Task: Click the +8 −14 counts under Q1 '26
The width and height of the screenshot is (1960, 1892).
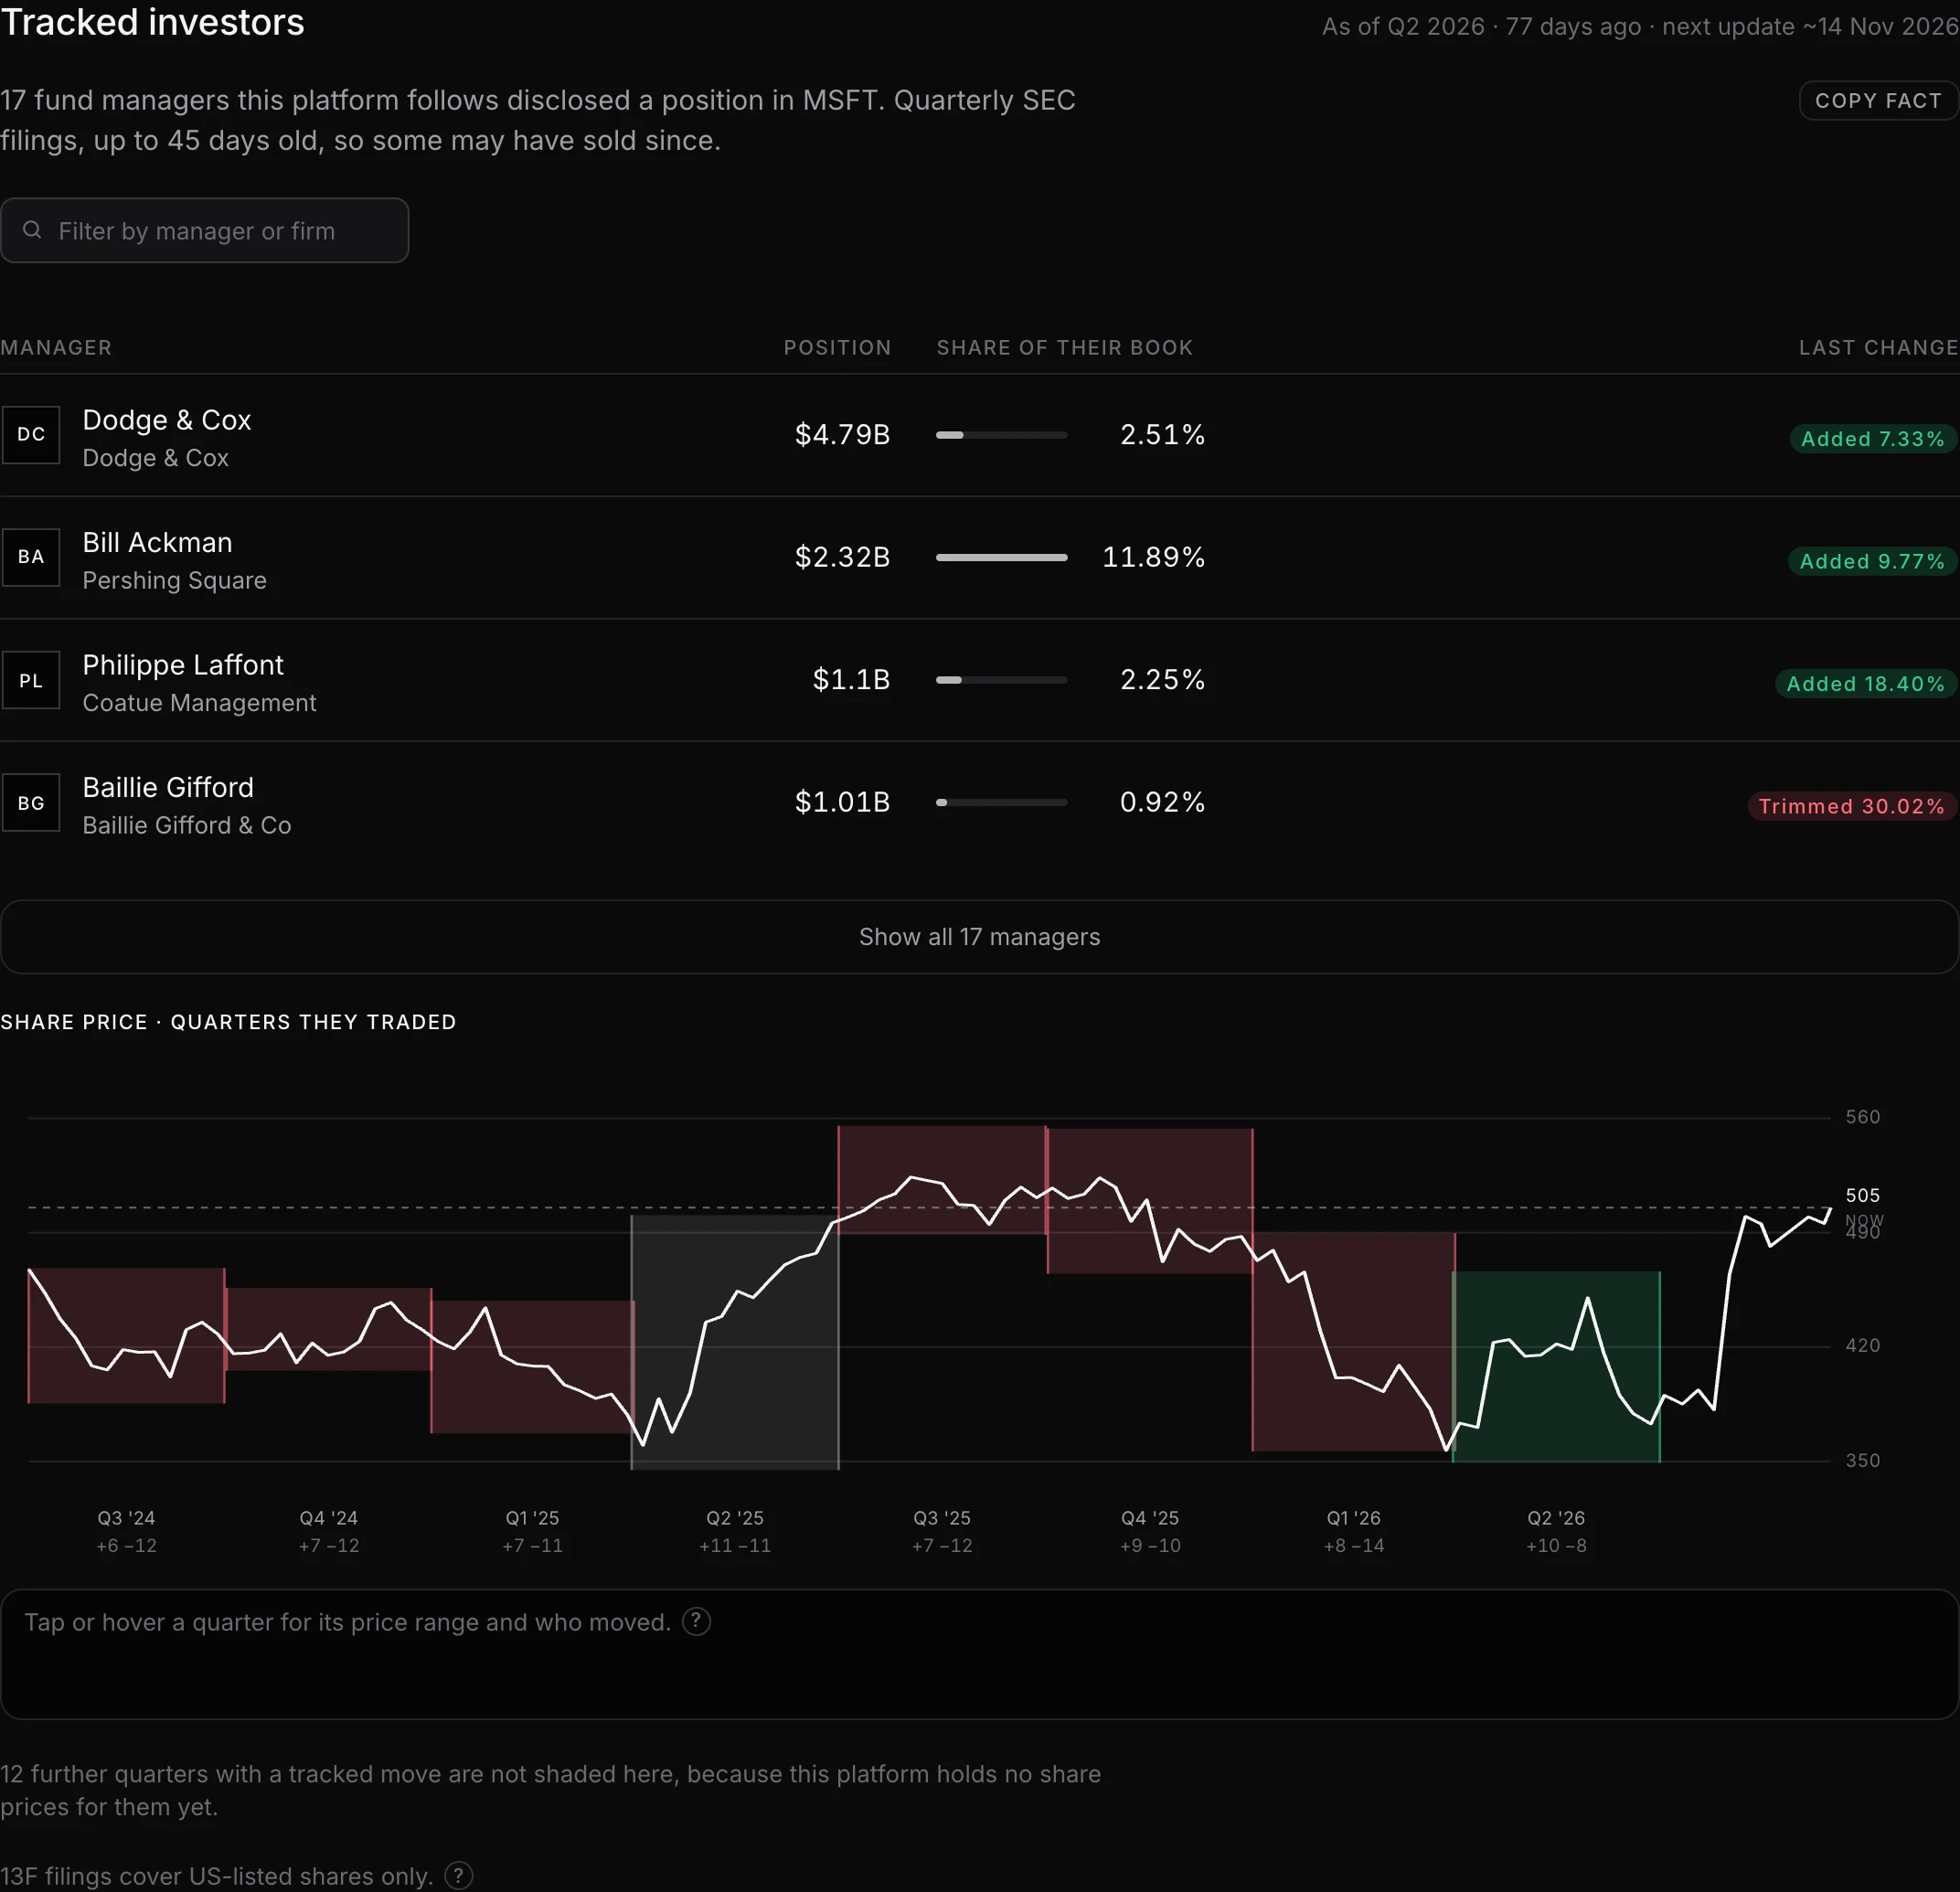Action: click(1354, 1546)
